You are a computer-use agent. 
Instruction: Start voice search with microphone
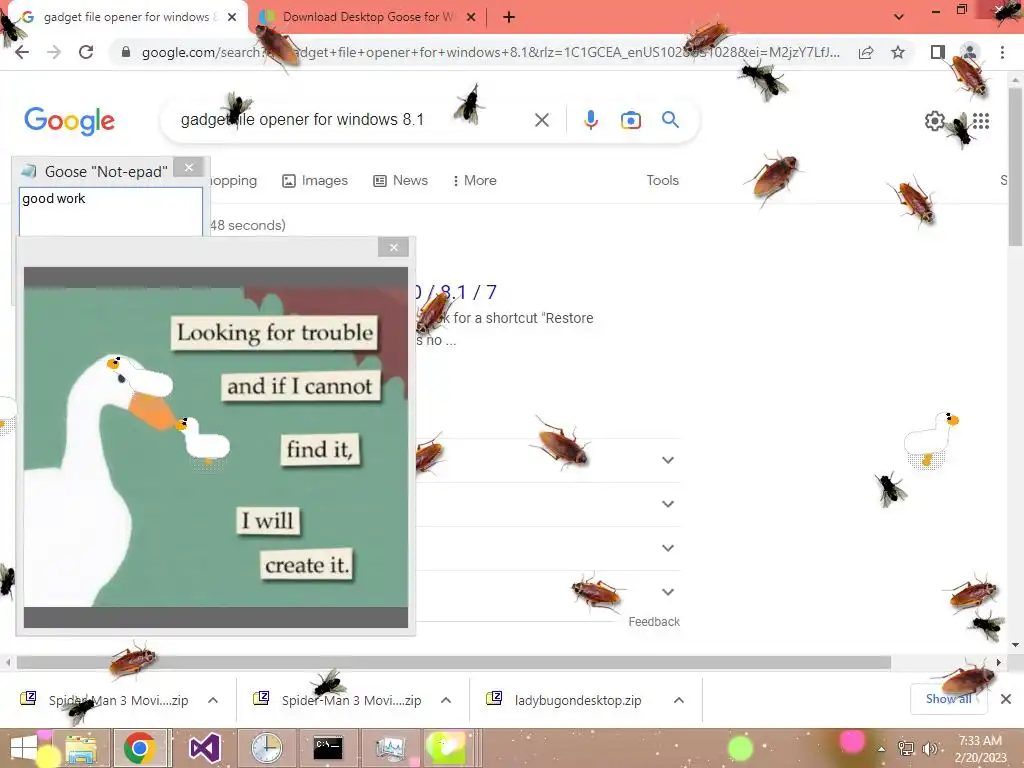pyautogui.click(x=590, y=120)
